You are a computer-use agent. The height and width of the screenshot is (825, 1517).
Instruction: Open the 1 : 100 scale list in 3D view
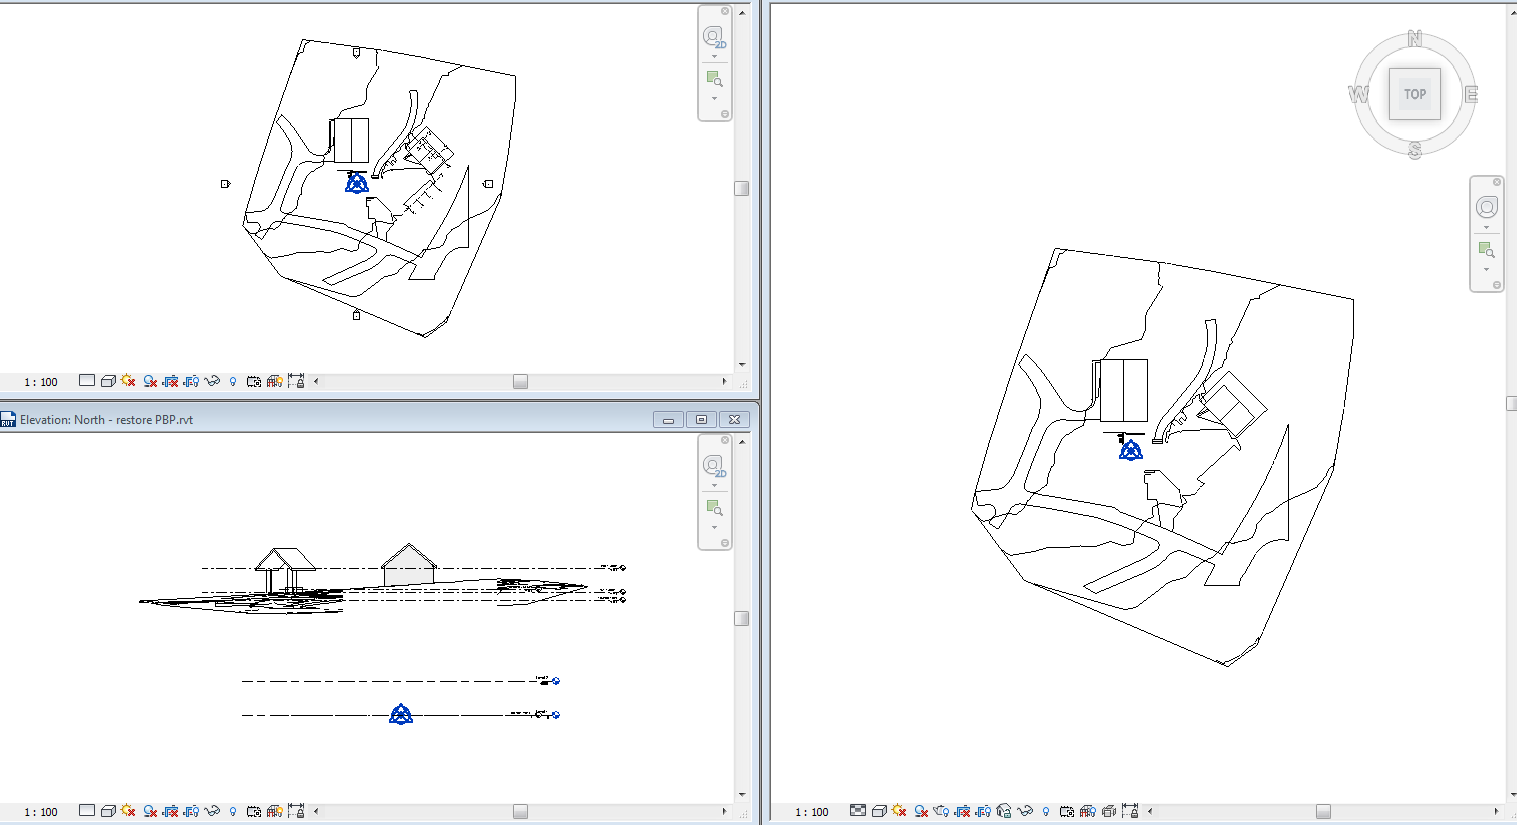coord(812,812)
